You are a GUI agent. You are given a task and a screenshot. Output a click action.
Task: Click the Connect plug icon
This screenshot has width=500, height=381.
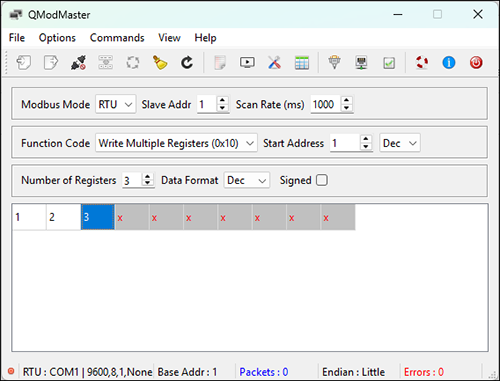coord(78,63)
